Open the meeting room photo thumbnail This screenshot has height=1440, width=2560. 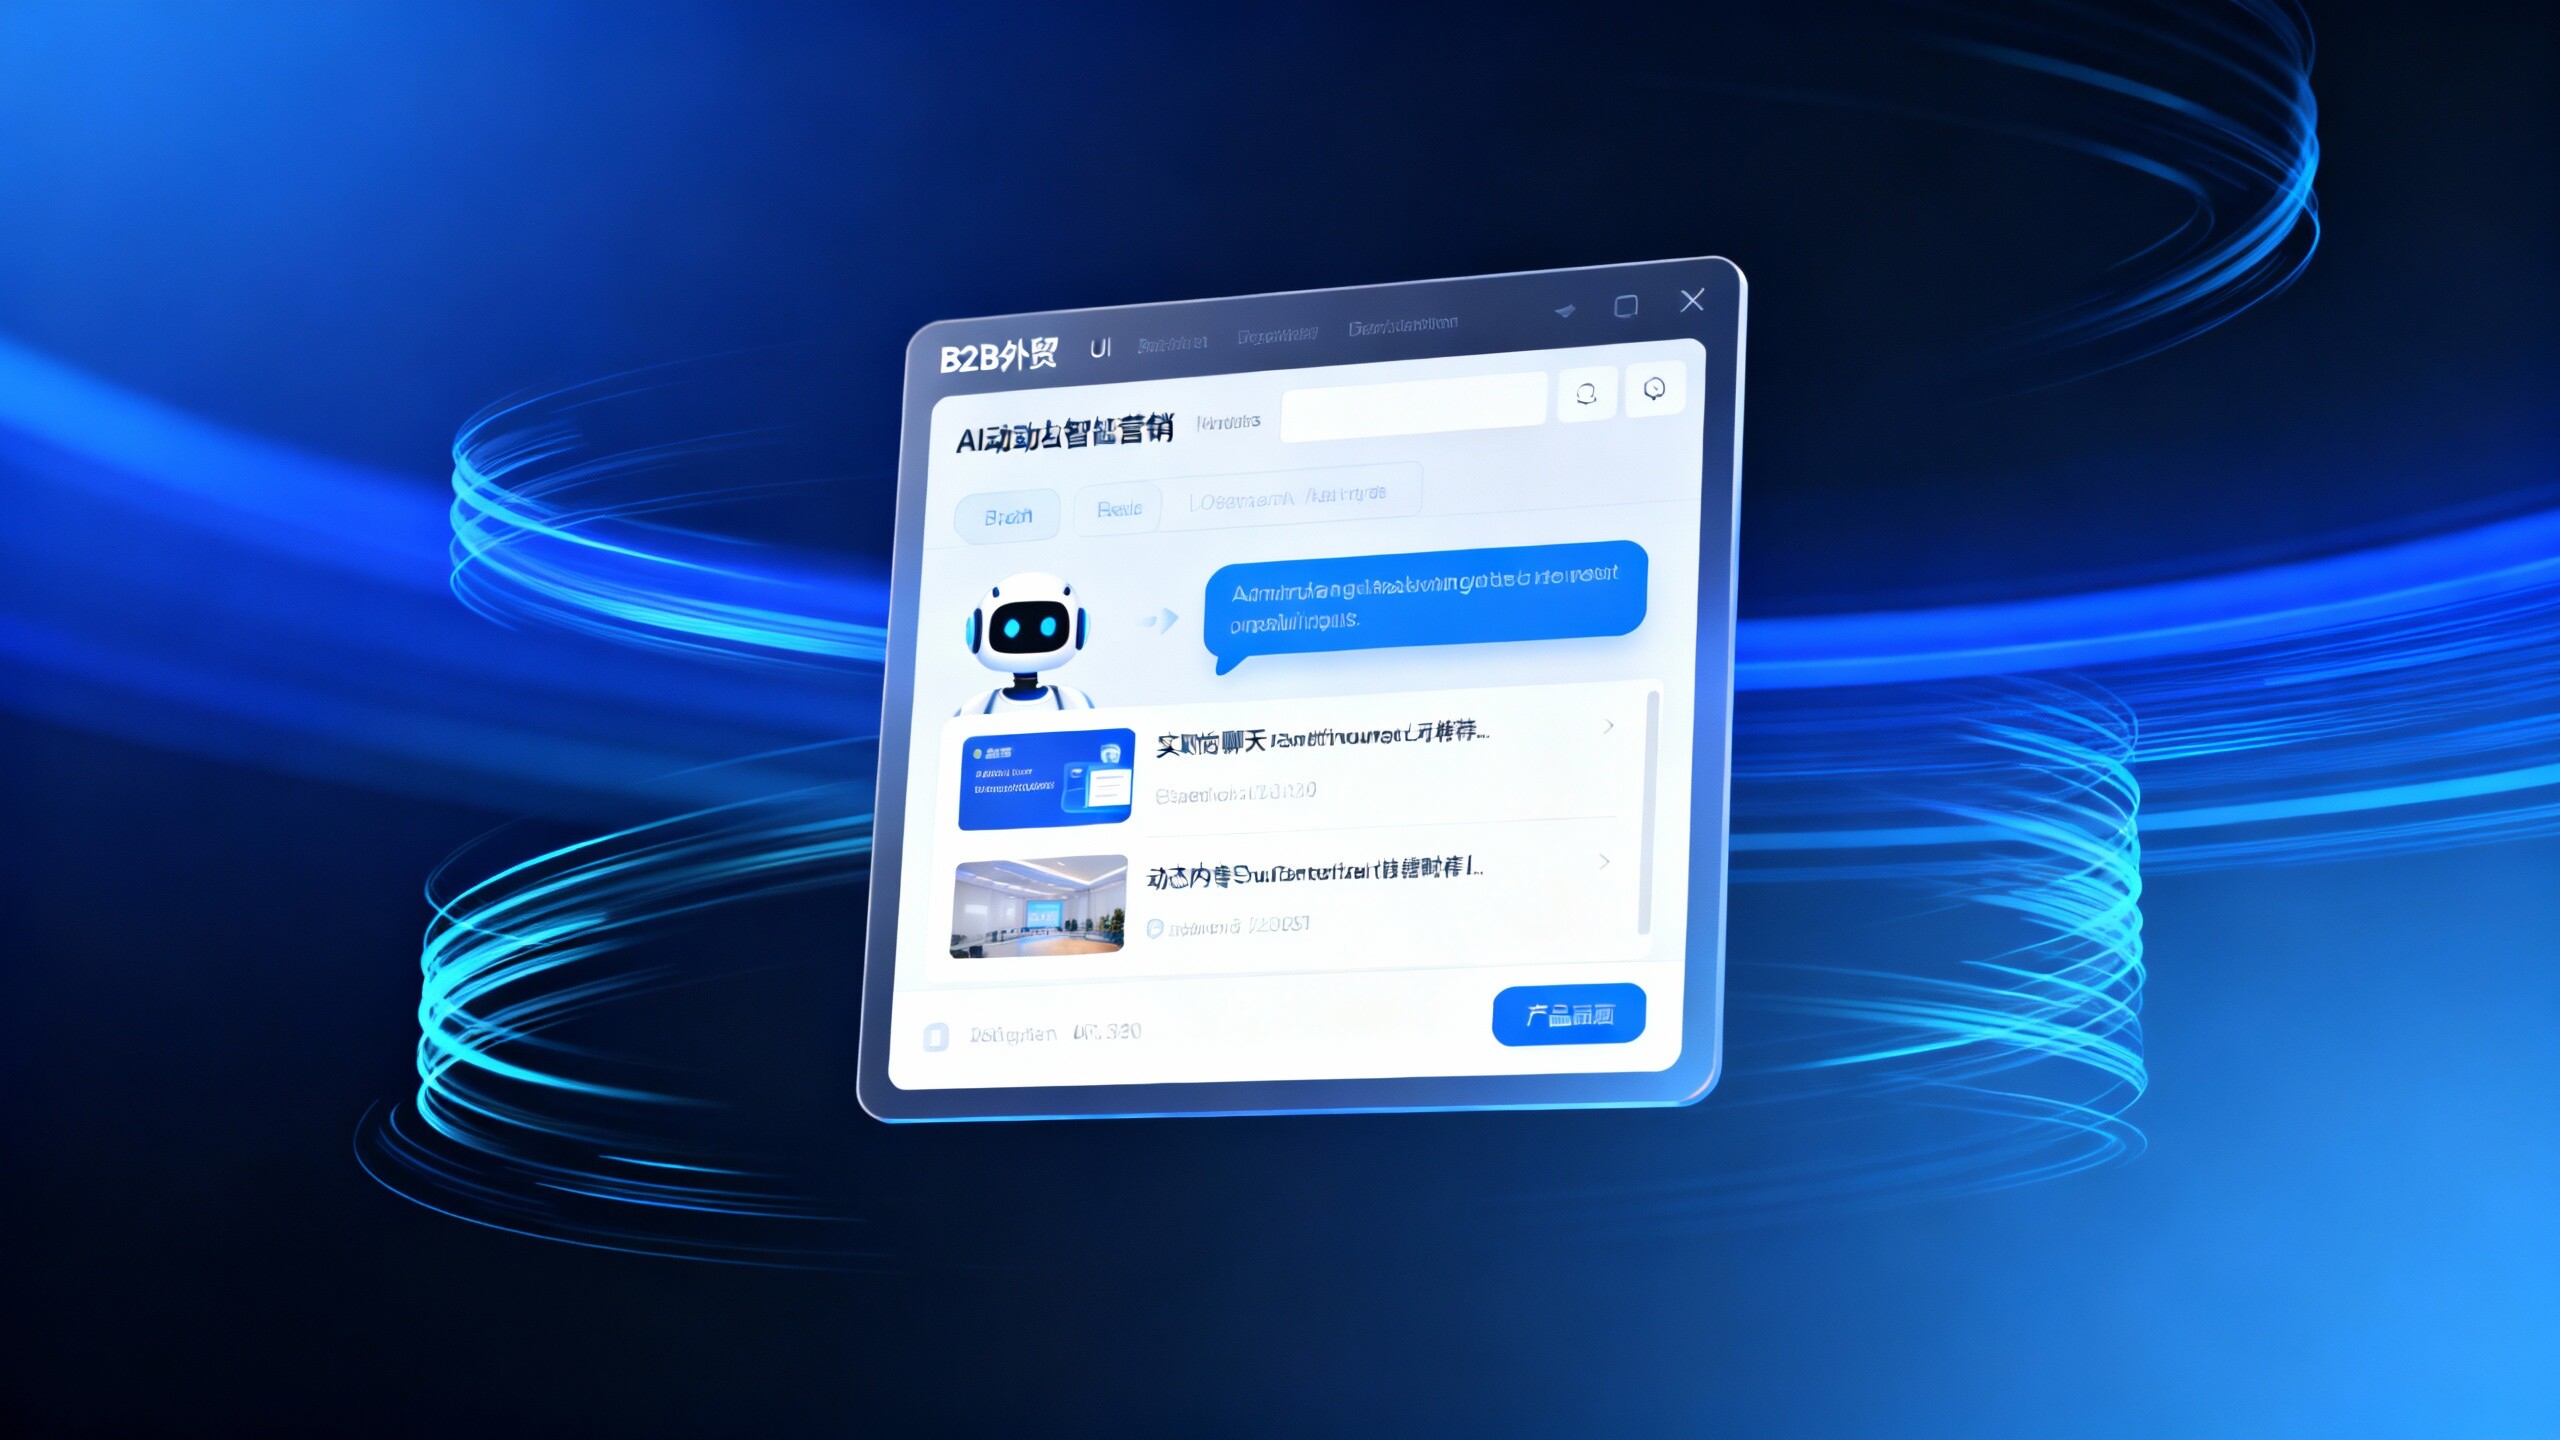tap(1038, 906)
